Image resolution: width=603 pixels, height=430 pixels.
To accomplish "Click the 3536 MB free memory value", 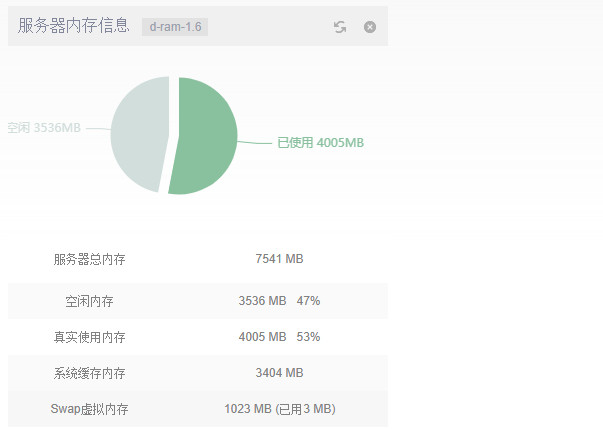I will 262,300.
